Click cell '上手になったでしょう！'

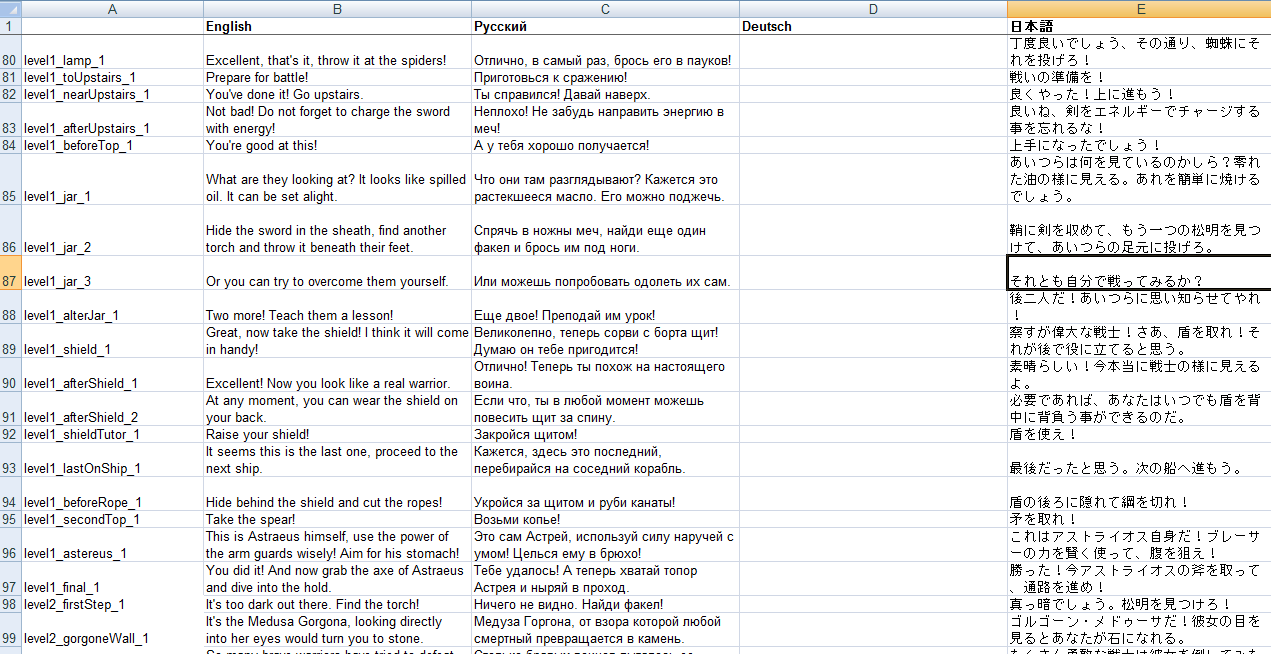coord(1139,145)
